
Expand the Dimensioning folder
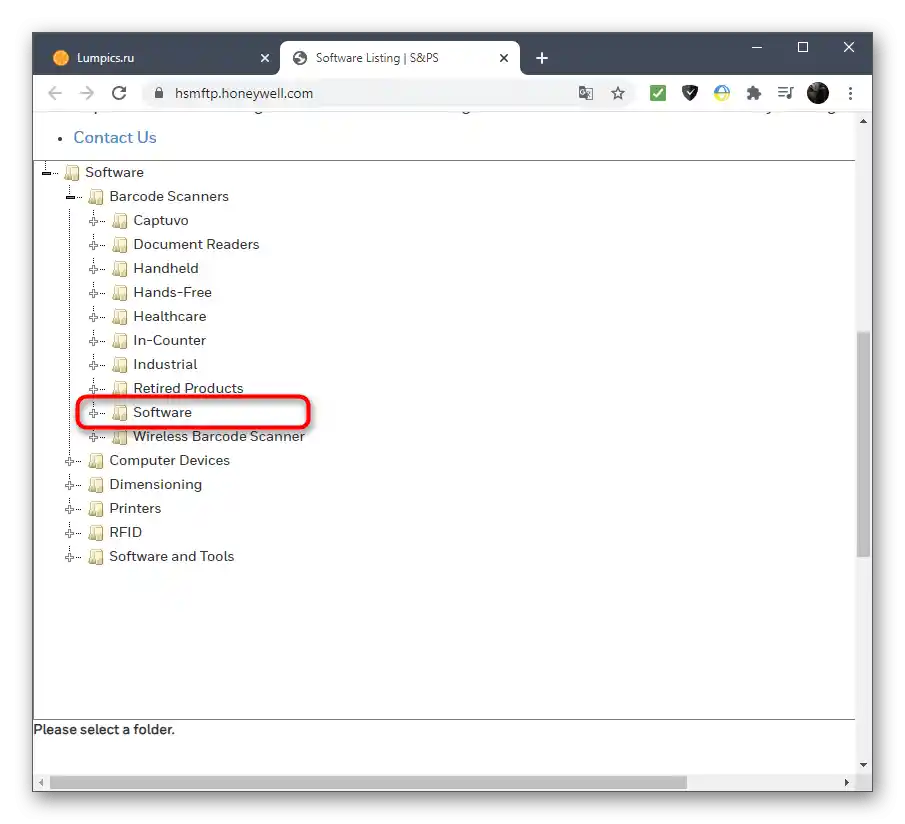(70, 485)
